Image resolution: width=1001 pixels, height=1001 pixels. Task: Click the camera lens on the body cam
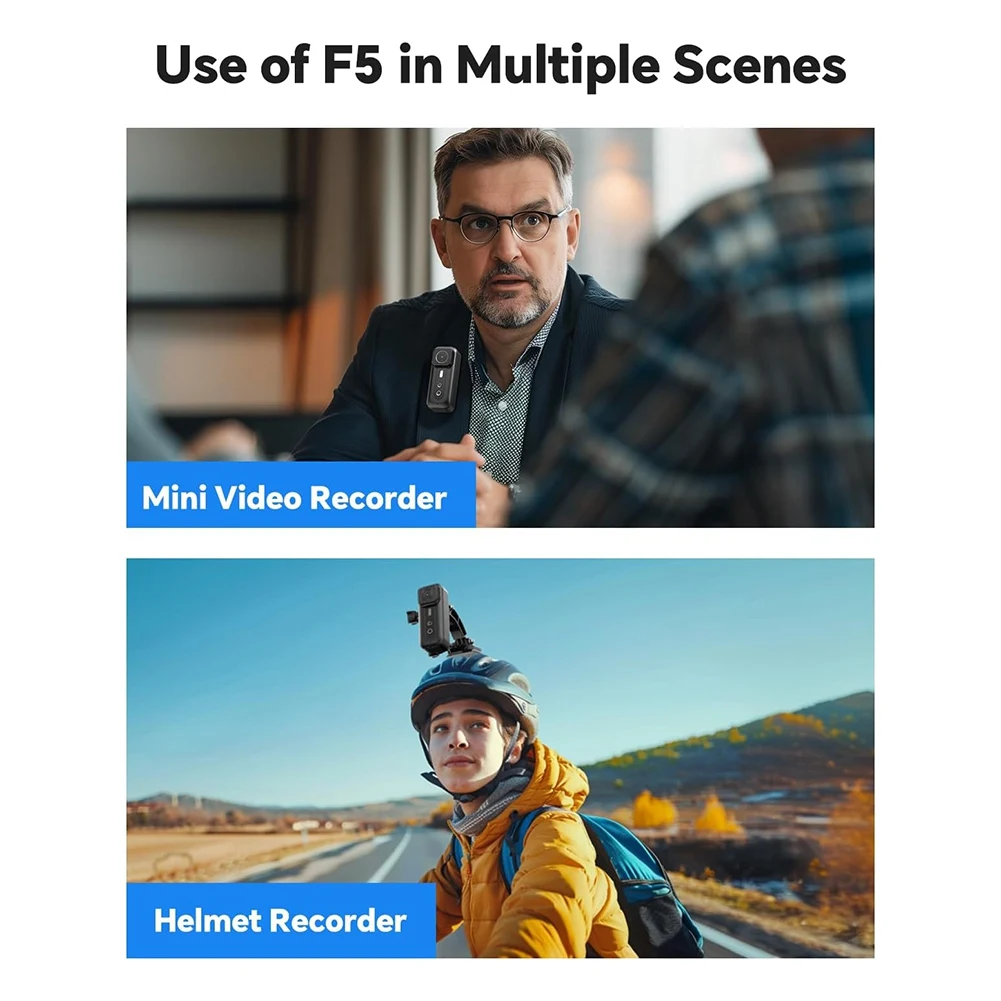(x=441, y=358)
